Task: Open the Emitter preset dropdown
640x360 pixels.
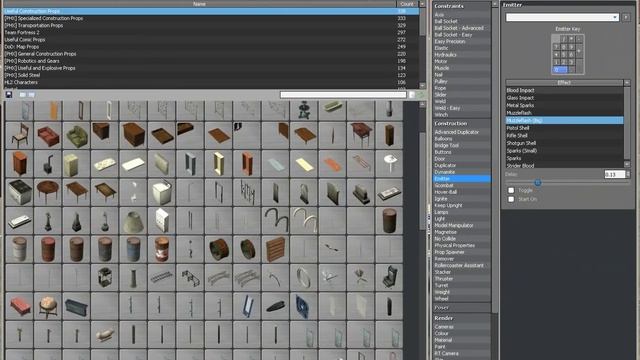Action: (562, 17)
